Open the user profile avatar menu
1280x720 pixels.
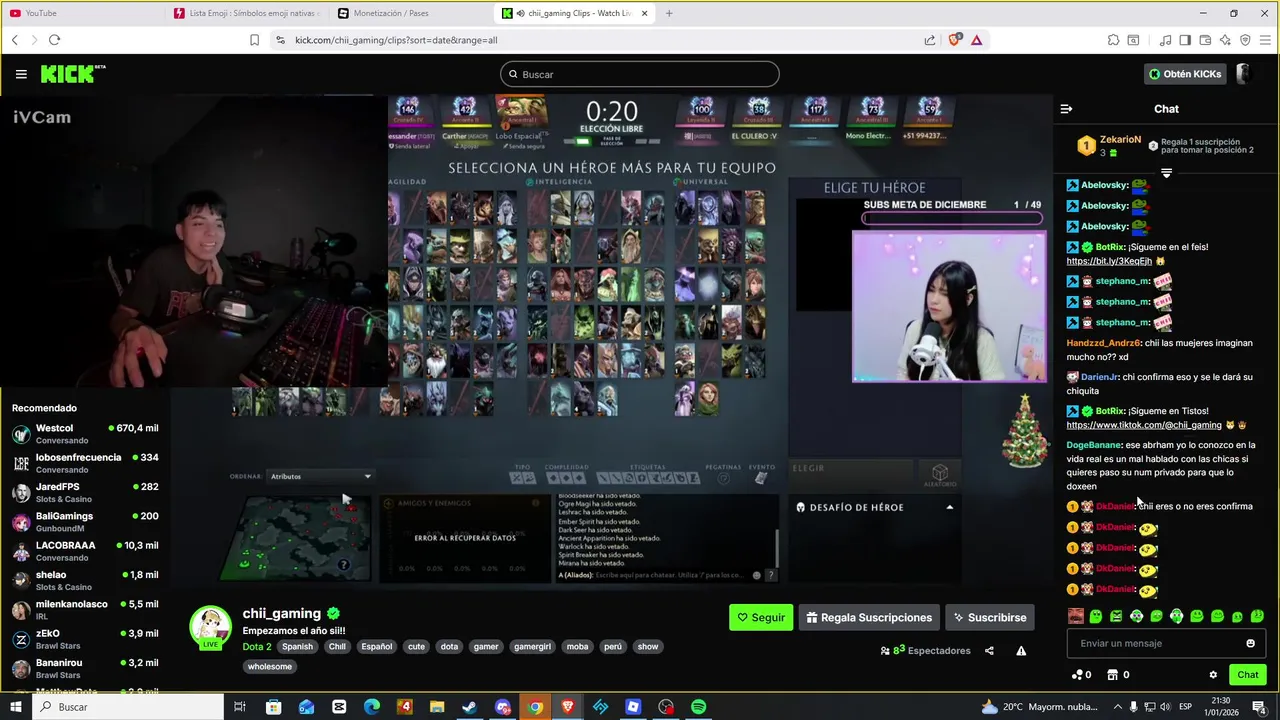coord(1245,74)
